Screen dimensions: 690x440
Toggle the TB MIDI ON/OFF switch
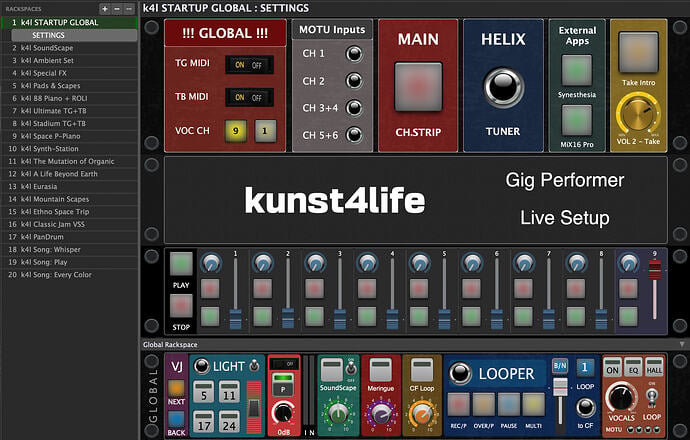(249, 97)
